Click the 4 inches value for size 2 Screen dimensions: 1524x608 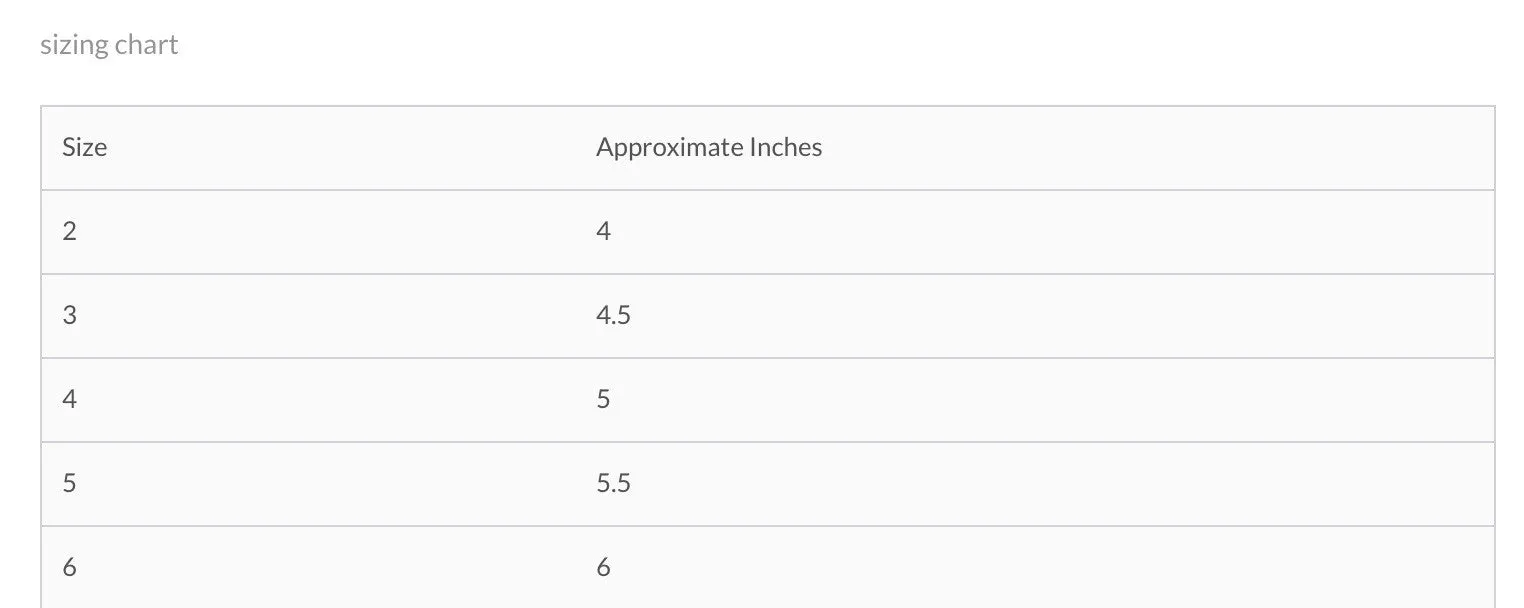(603, 232)
